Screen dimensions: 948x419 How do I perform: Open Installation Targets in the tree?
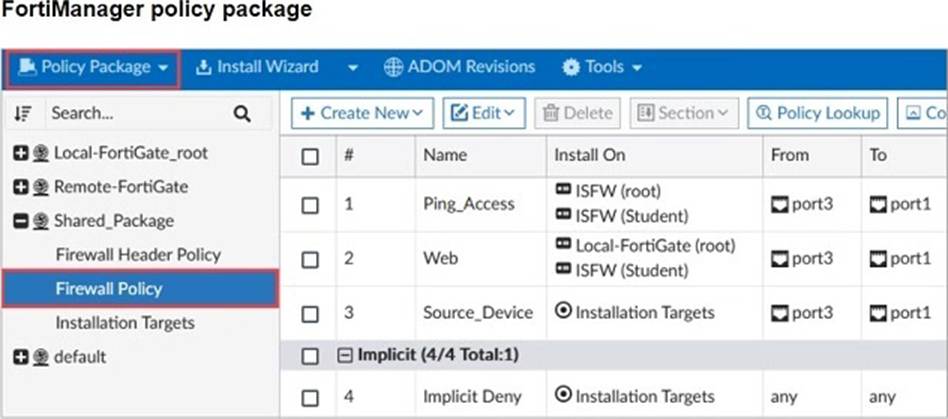(125, 323)
